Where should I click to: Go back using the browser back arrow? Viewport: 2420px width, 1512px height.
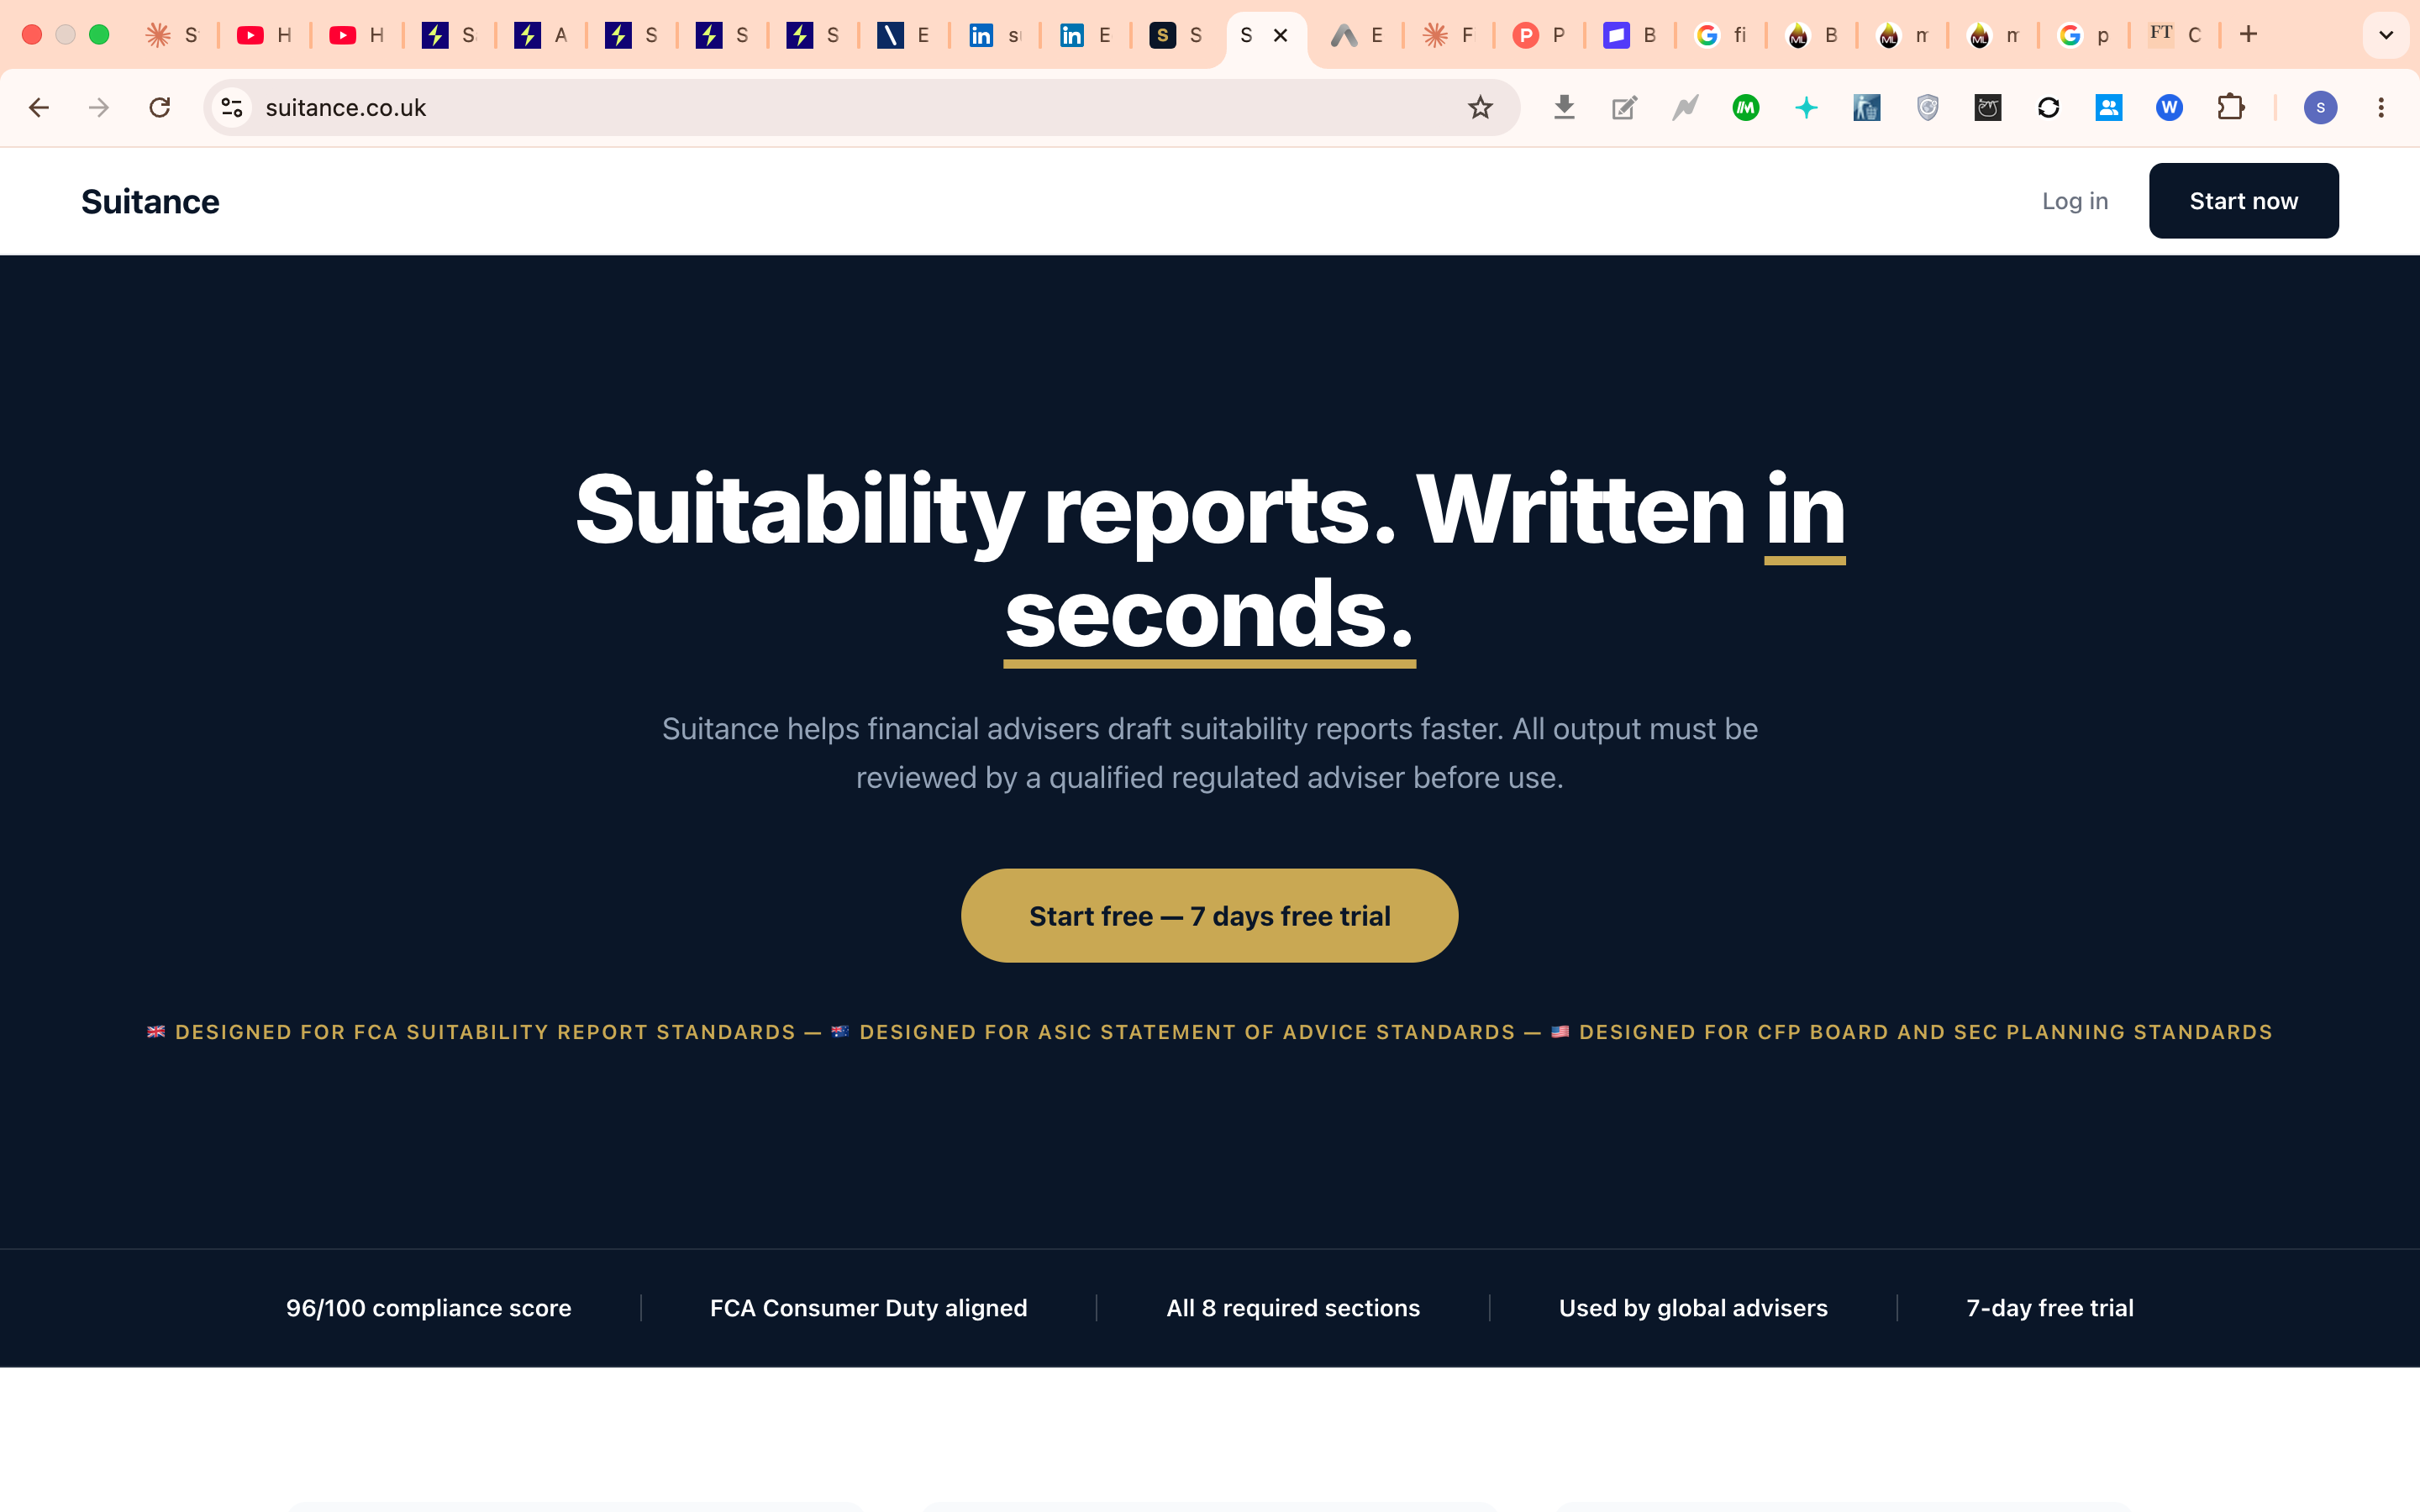click(39, 107)
